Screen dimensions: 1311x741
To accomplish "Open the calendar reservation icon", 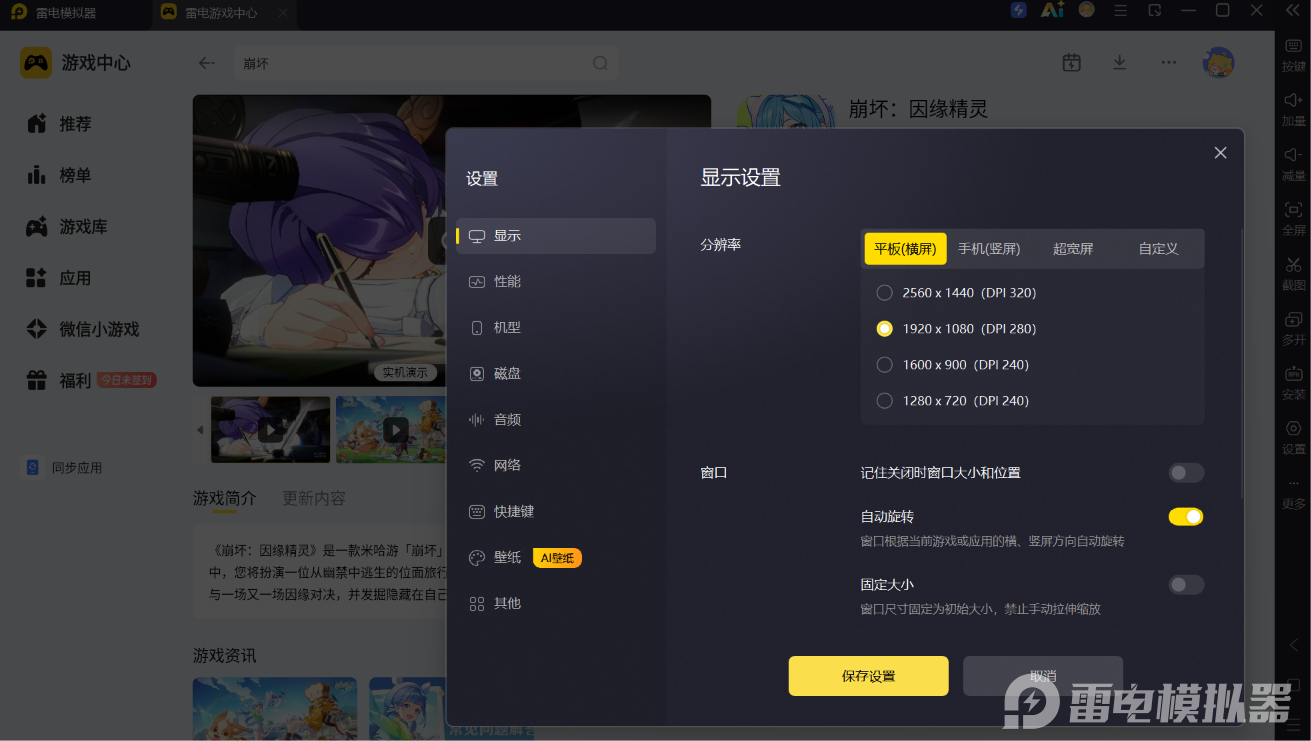I will coord(1071,63).
